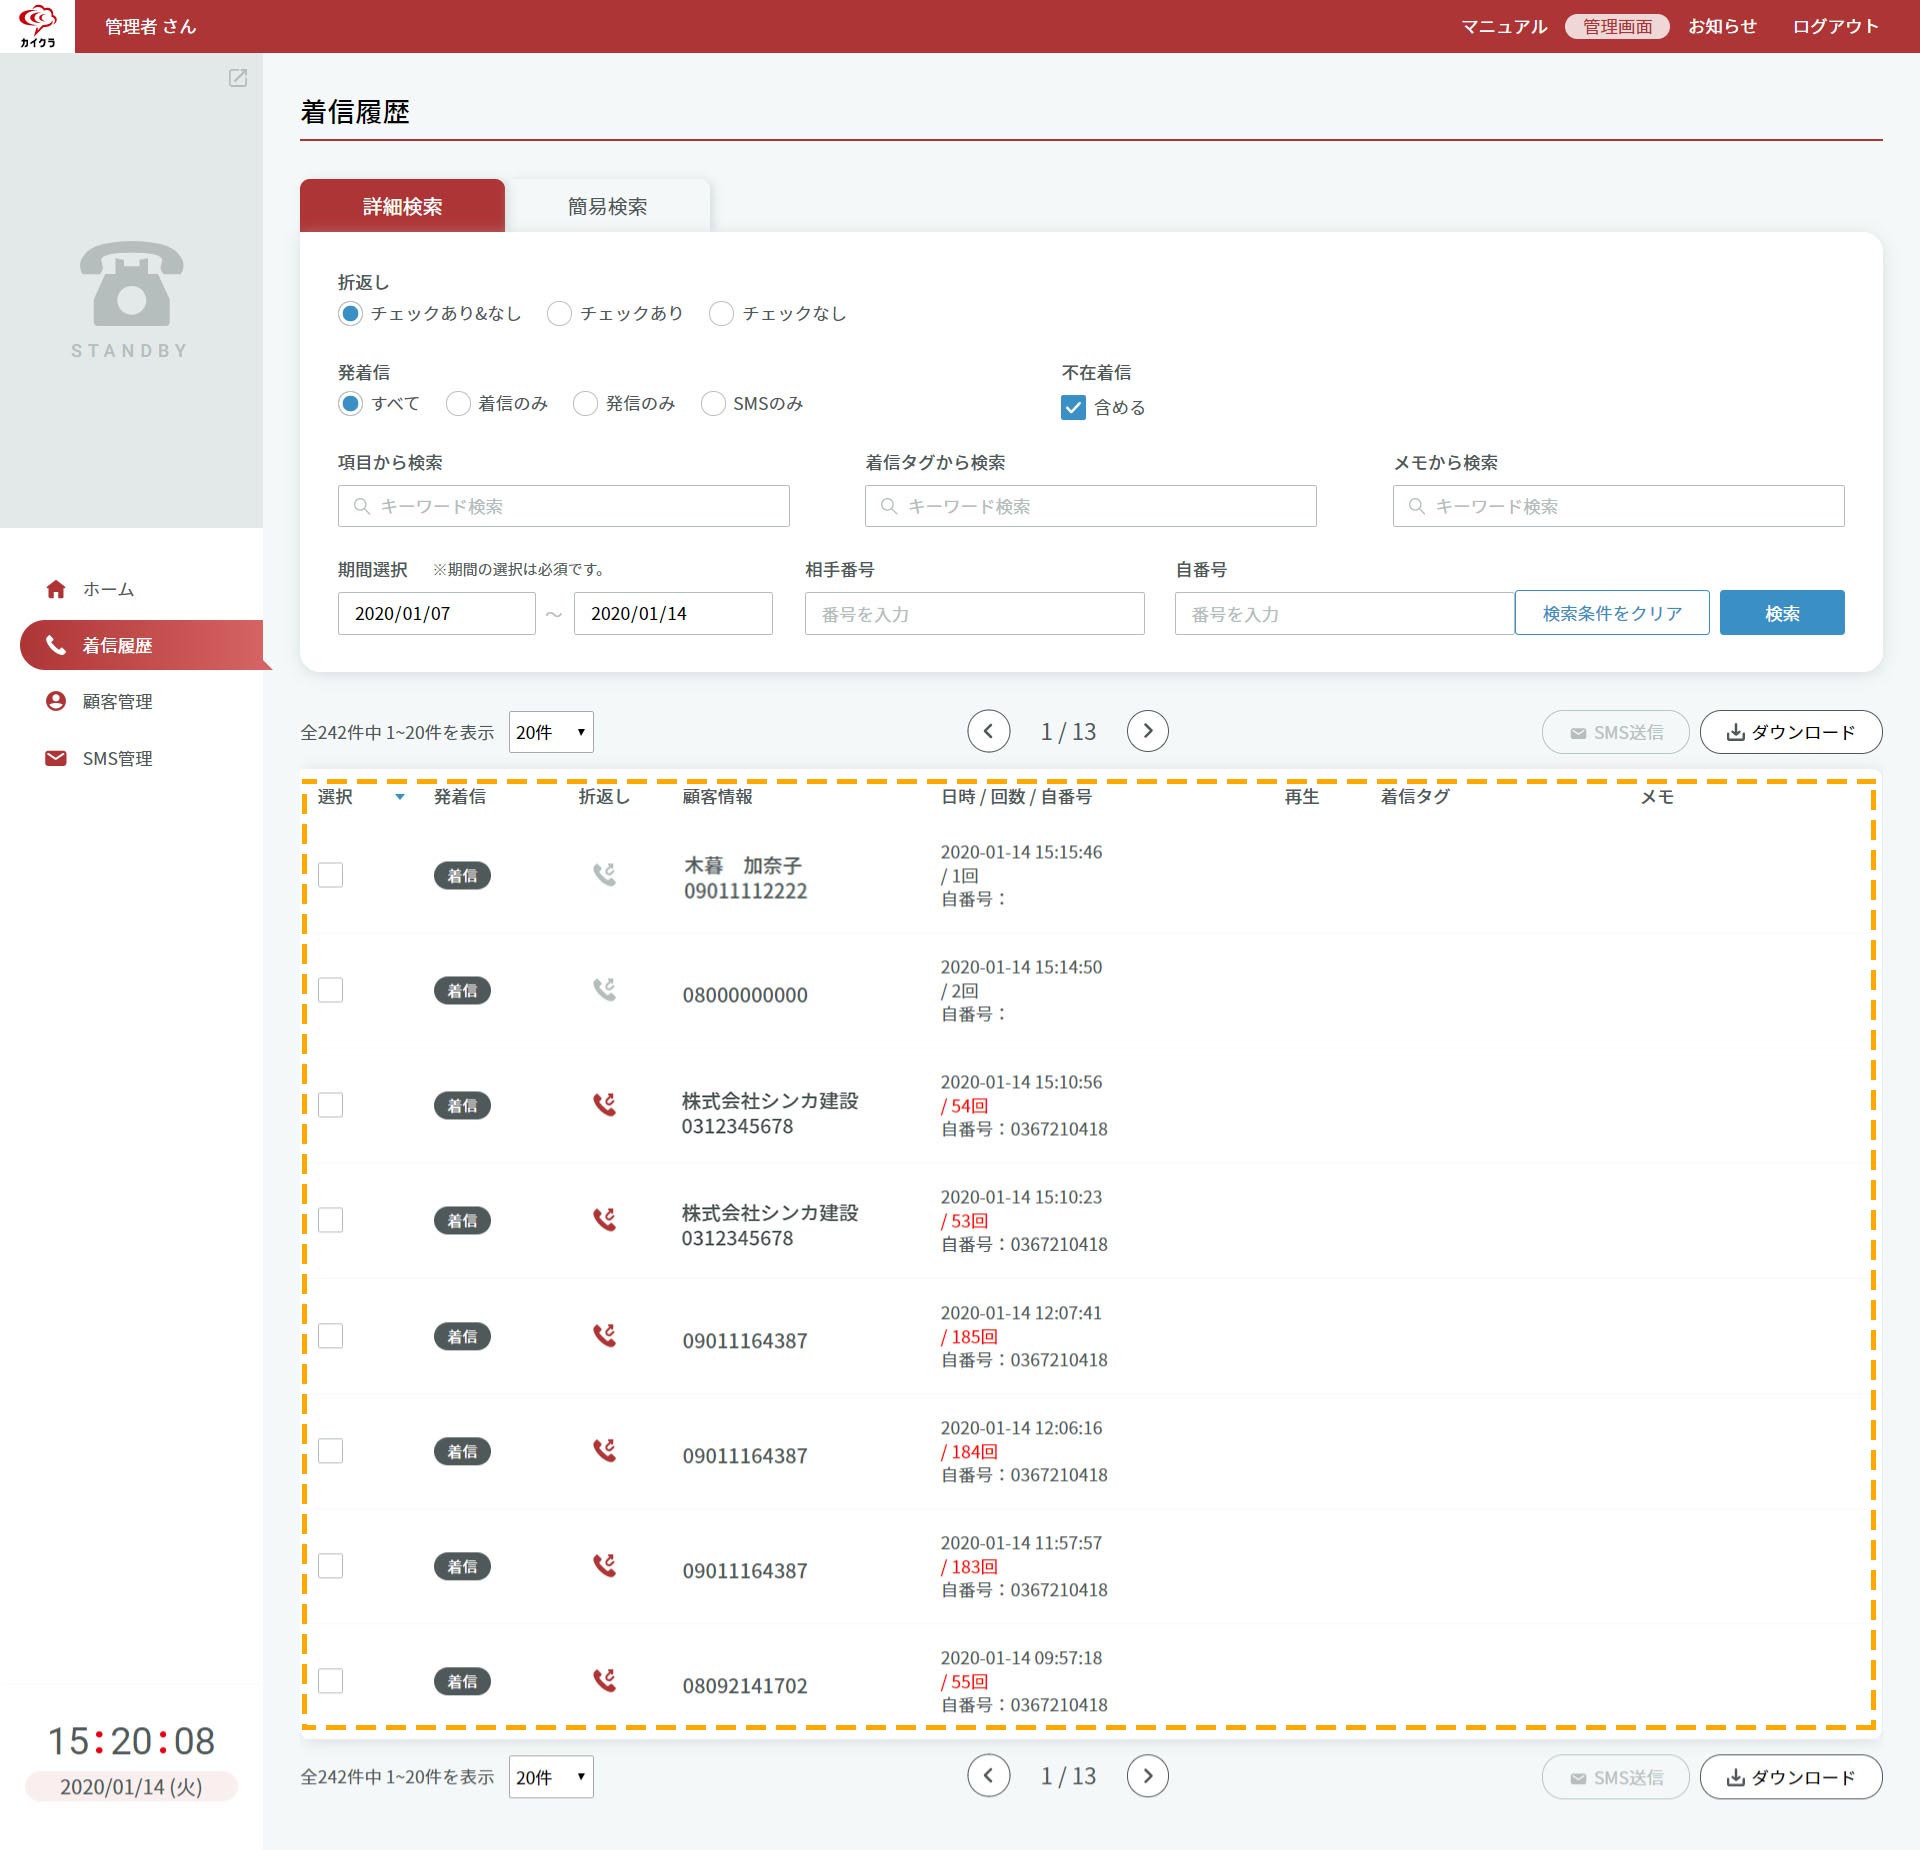Click callback phone icon for 53回 row

604,1220
